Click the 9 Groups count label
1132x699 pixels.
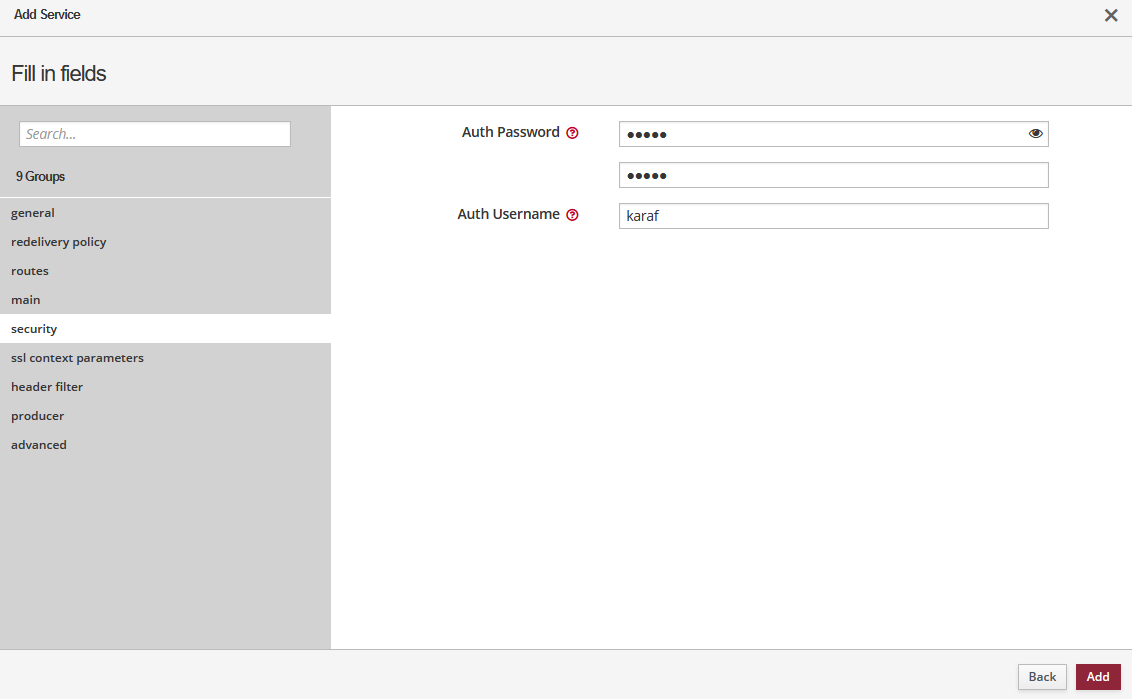[40, 177]
